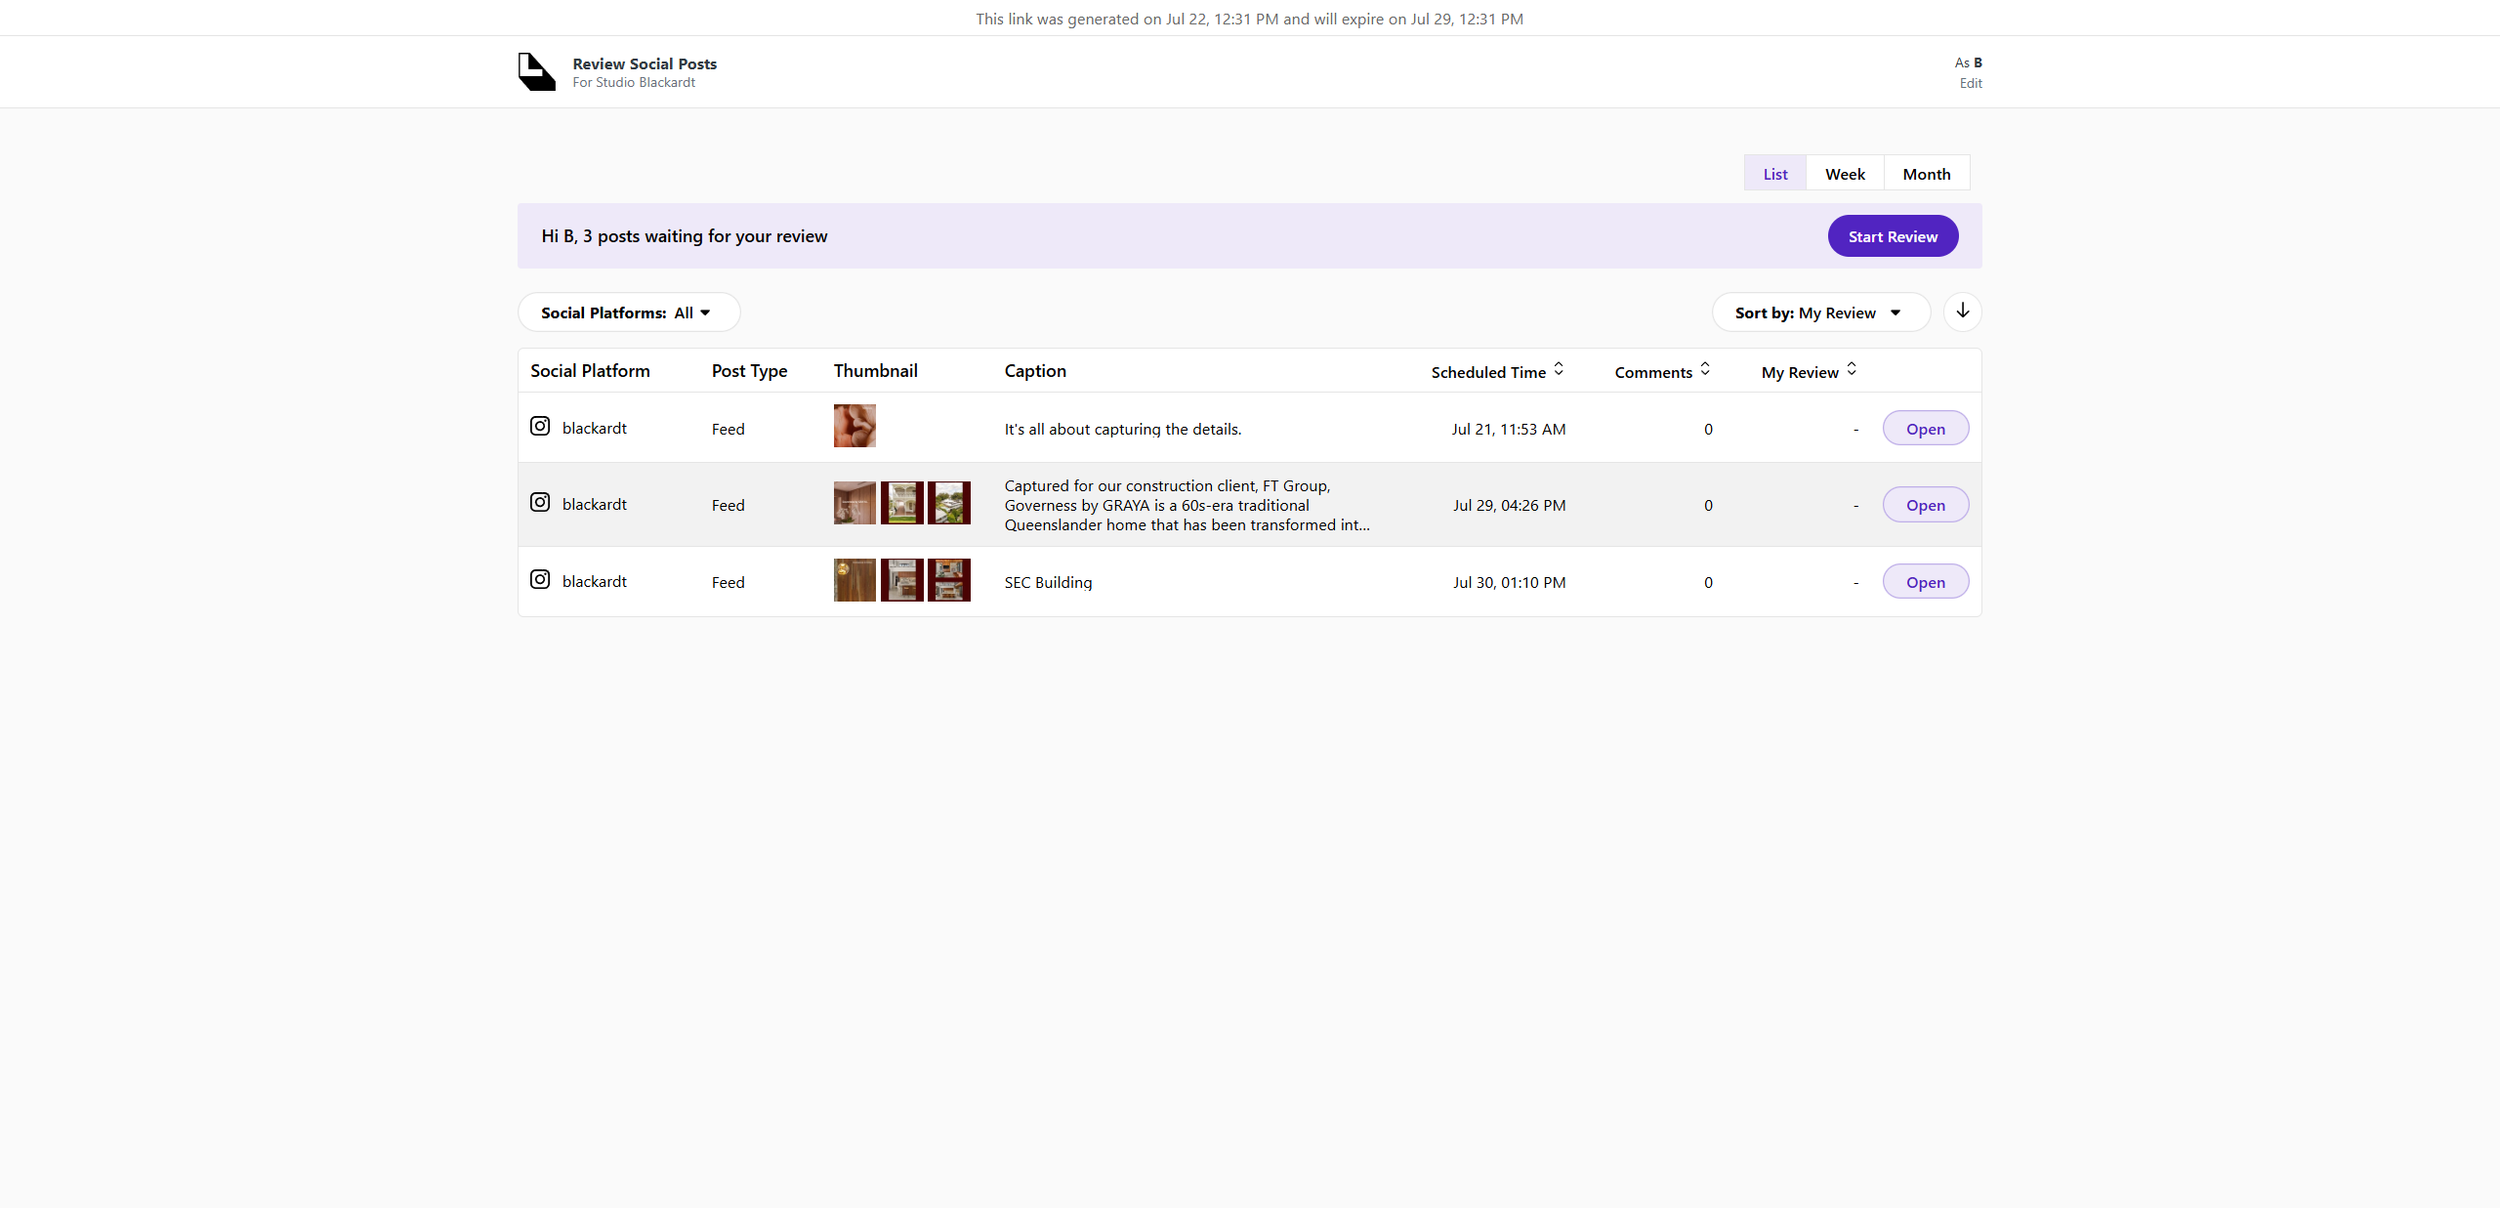2500x1208 pixels.
Task: Click 'Feed' post type in 'capturing the details' row
Action: pyautogui.click(x=728, y=429)
